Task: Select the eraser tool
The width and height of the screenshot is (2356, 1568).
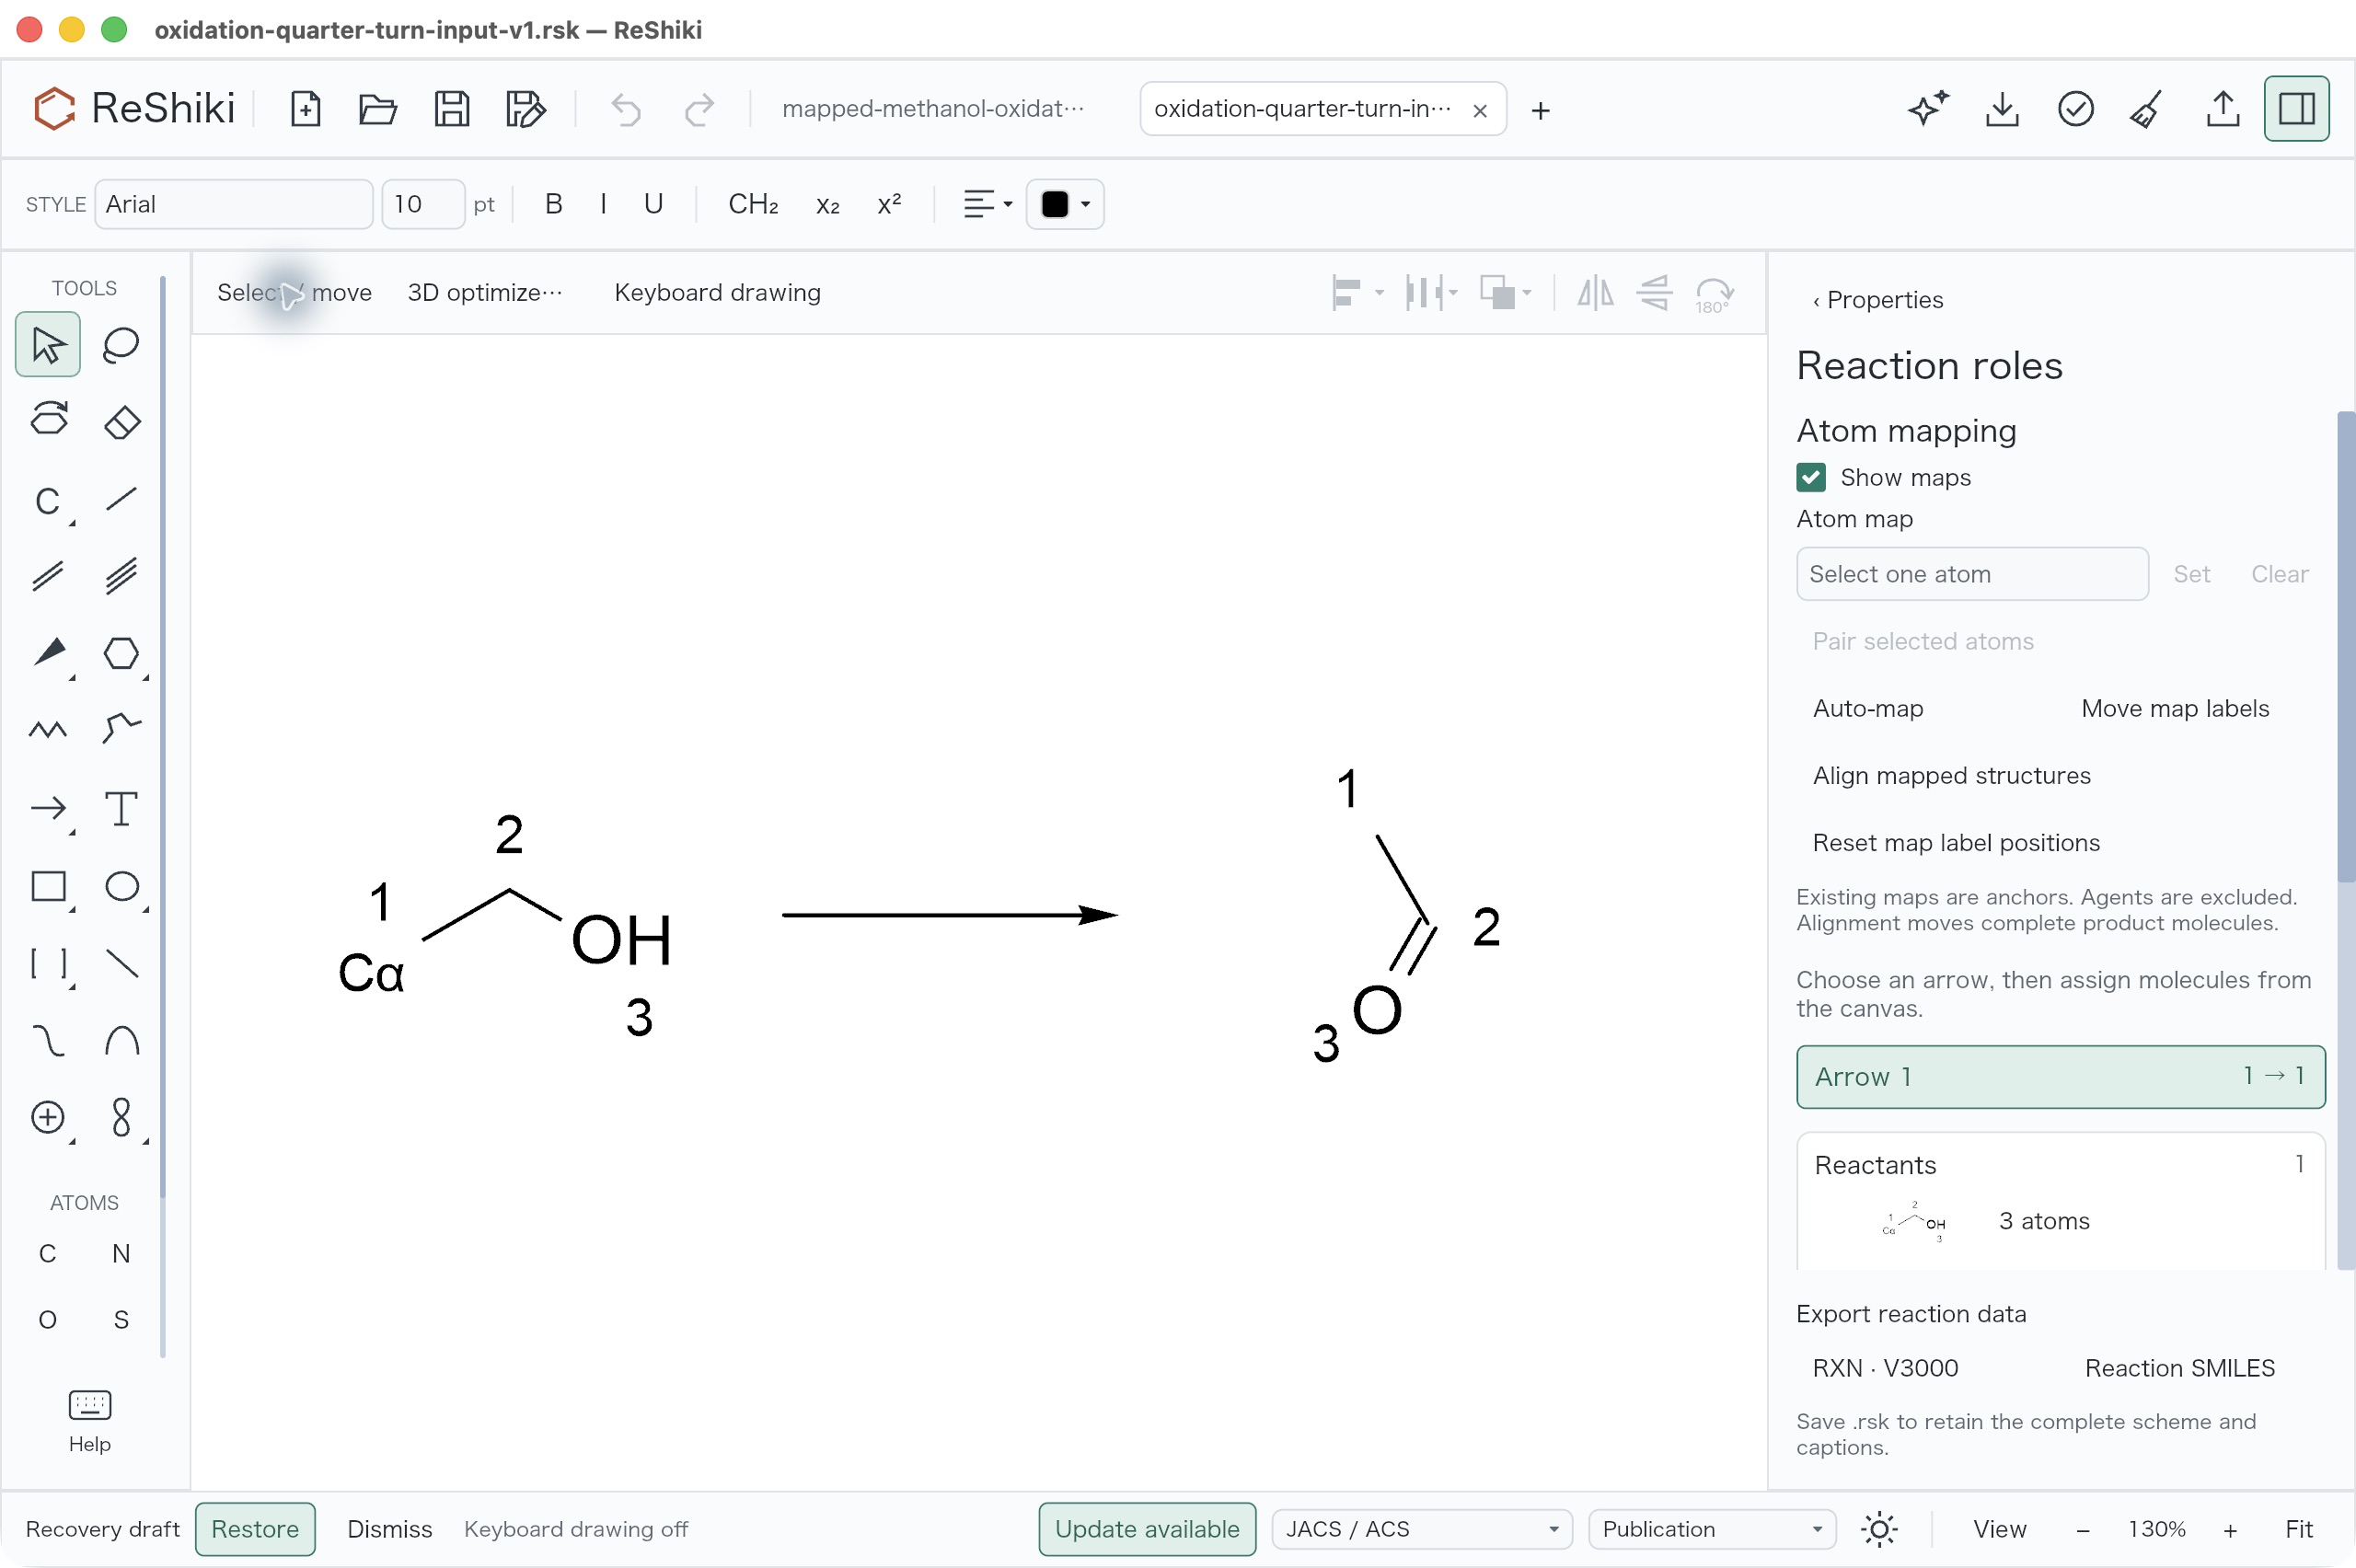Action: point(121,422)
